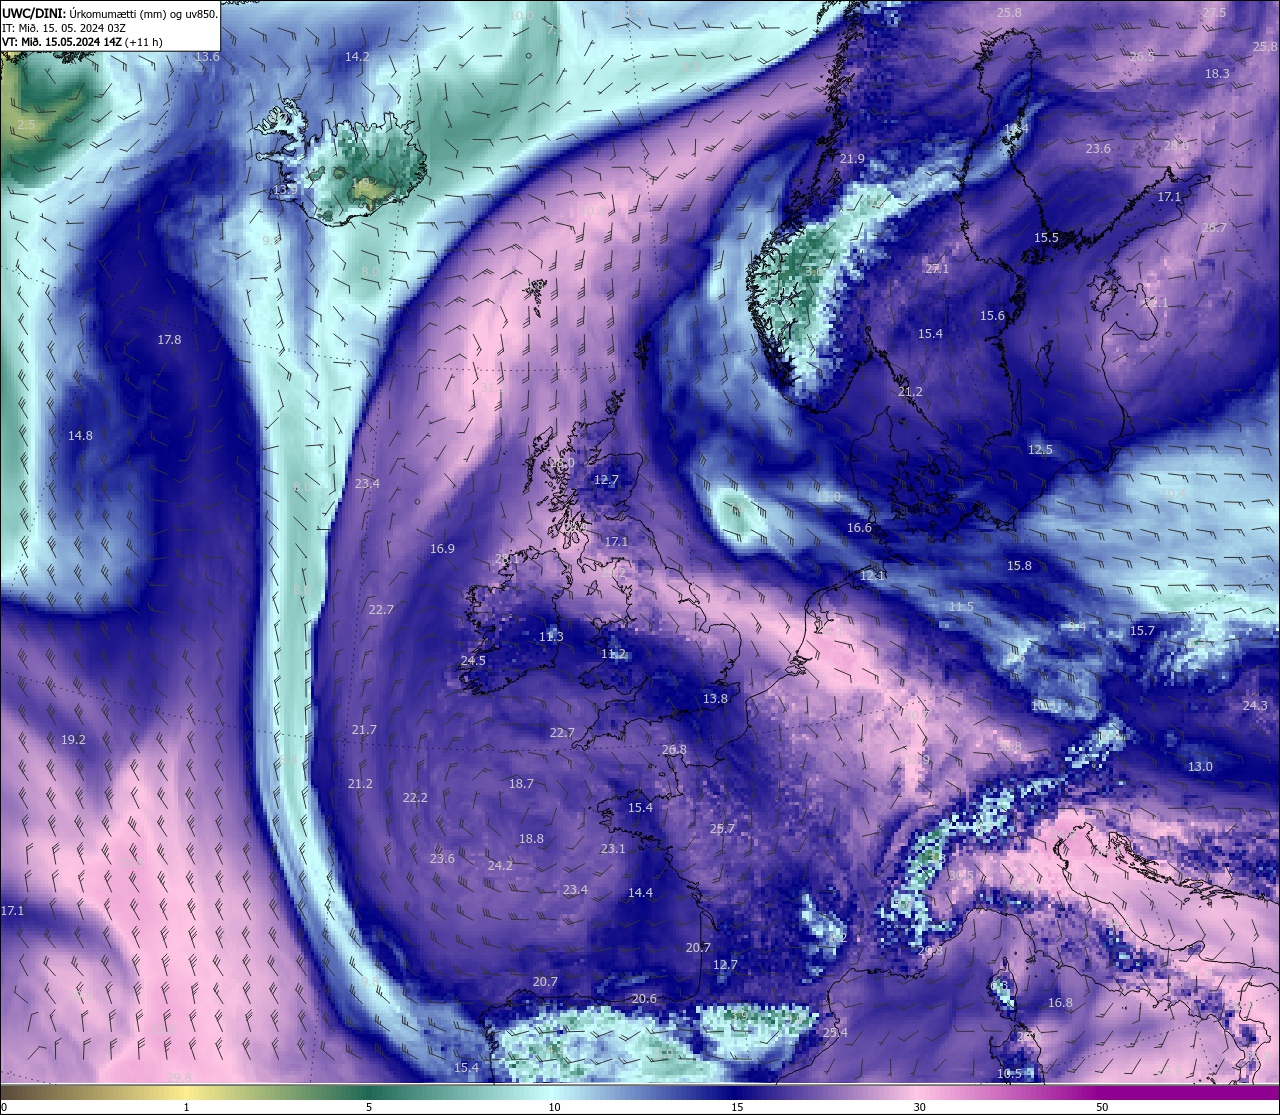The height and width of the screenshot is (1115, 1280).
Task: Click the map value '11.5'
Action: click(961, 607)
